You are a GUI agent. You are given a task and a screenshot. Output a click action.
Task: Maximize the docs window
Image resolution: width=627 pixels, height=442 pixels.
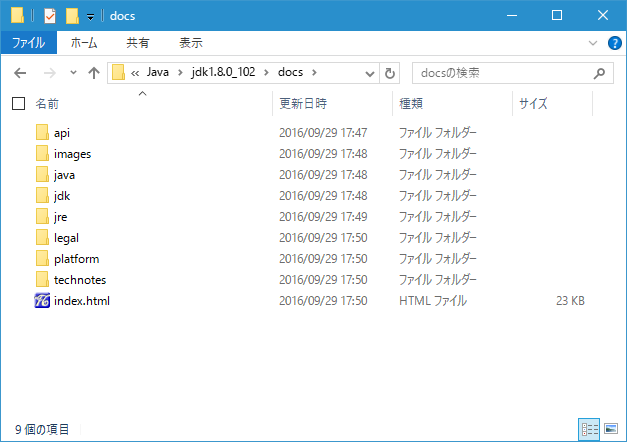pos(557,16)
